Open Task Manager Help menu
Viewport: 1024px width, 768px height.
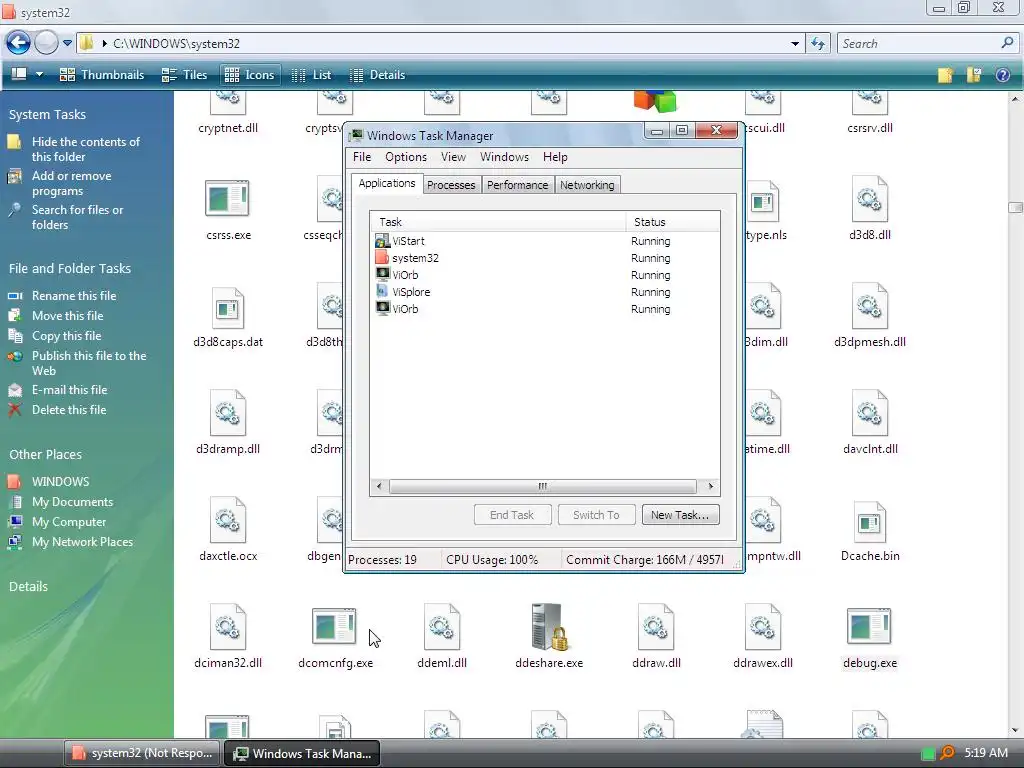click(x=555, y=157)
